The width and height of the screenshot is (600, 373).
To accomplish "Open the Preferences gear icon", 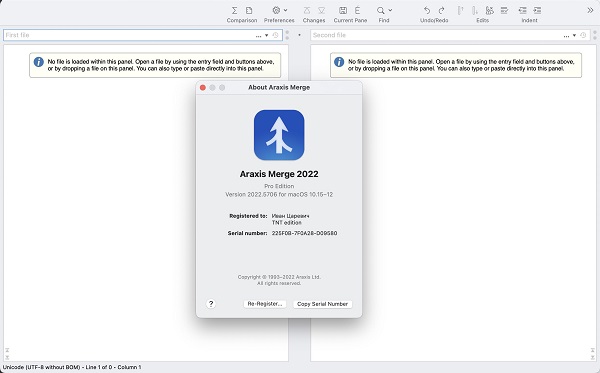I will pos(276,10).
